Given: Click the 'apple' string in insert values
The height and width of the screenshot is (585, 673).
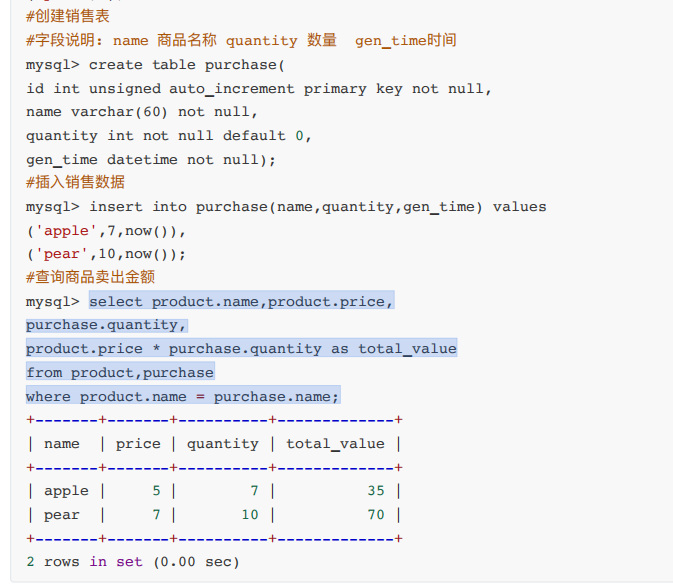Looking at the screenshot, I should click(66, 231).
